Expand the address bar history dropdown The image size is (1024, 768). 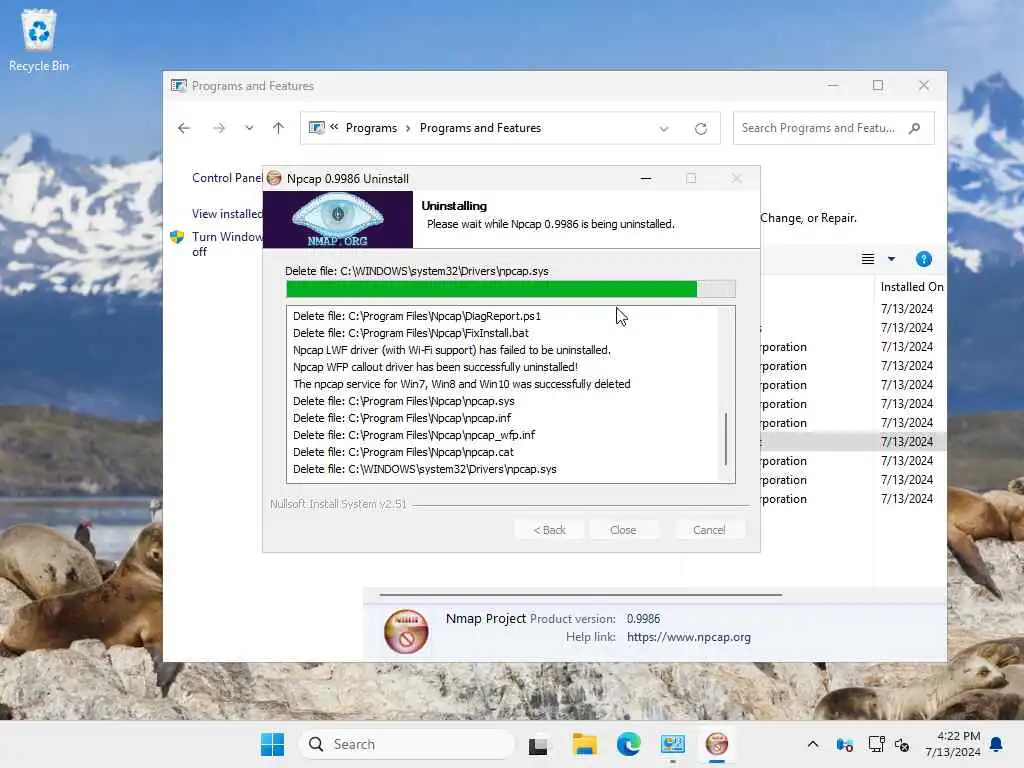coord(664,129)
